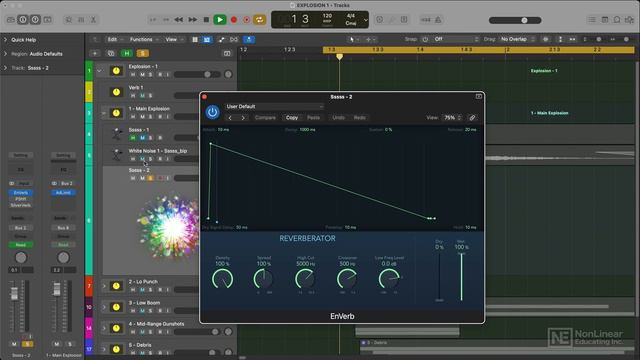Click the Redo button in EnVerb
640x360 pixels.
pos(360,118)
